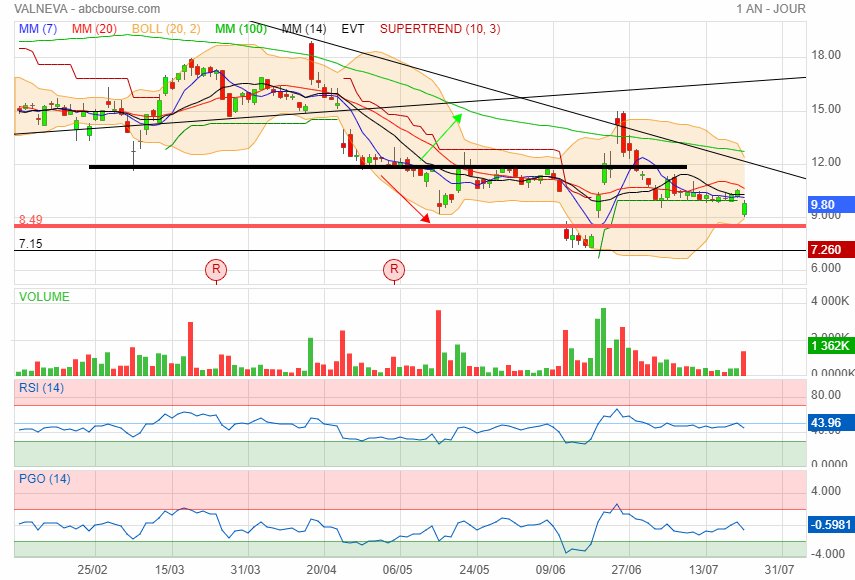
Task: Click the MM (14) legend label
Action: coord(304,29)
